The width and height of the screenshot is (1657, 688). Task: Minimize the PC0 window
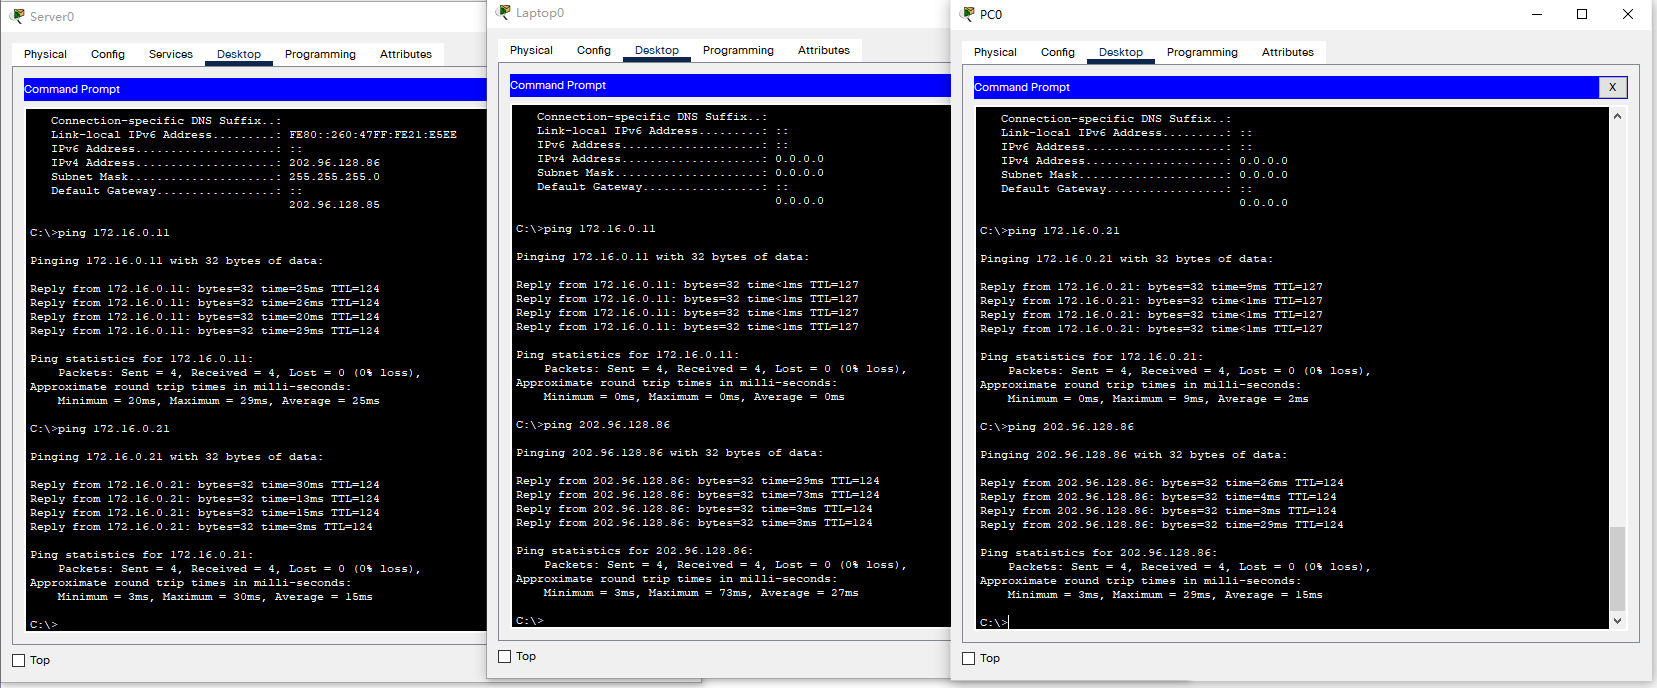pos(1536,14)
